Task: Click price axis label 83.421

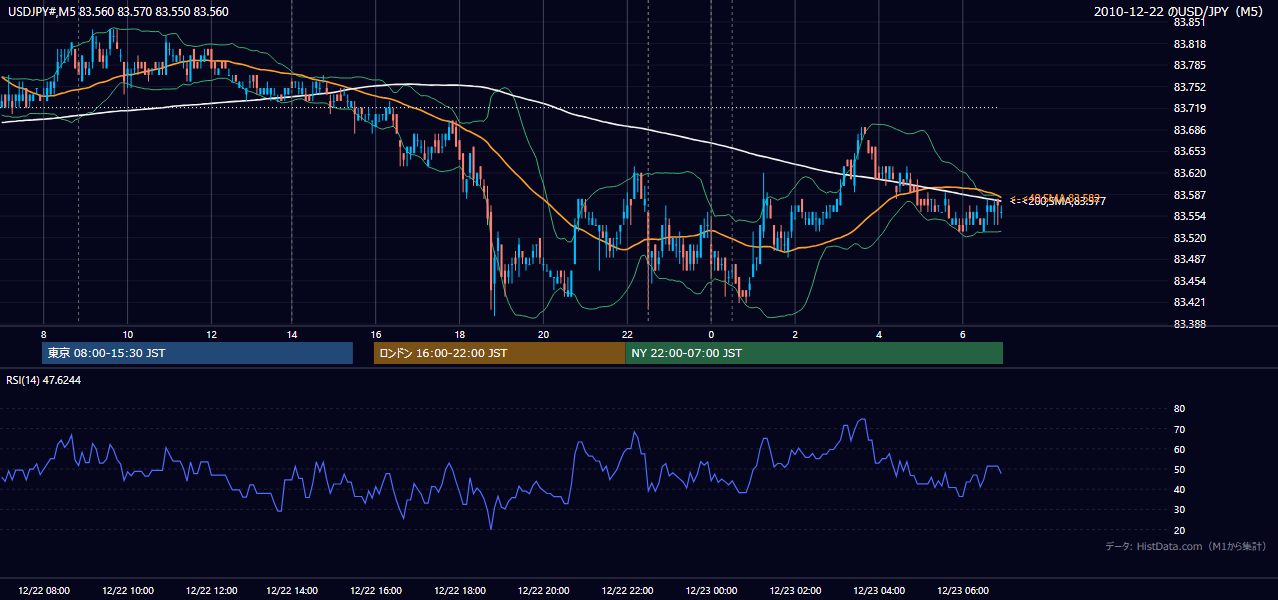Action: coord(1189,302)
